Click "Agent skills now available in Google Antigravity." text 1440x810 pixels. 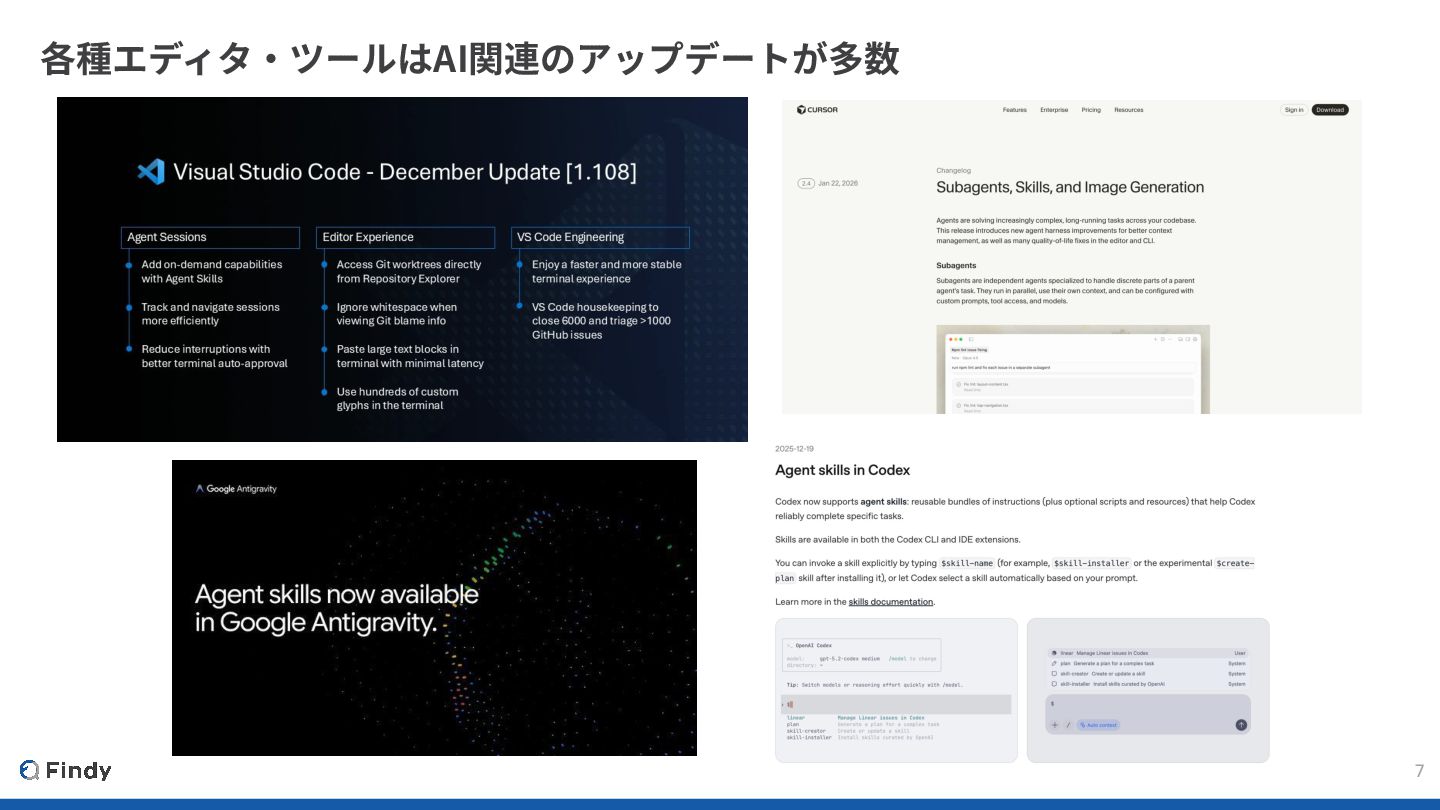pyautogui.click(x=336, y=608)
